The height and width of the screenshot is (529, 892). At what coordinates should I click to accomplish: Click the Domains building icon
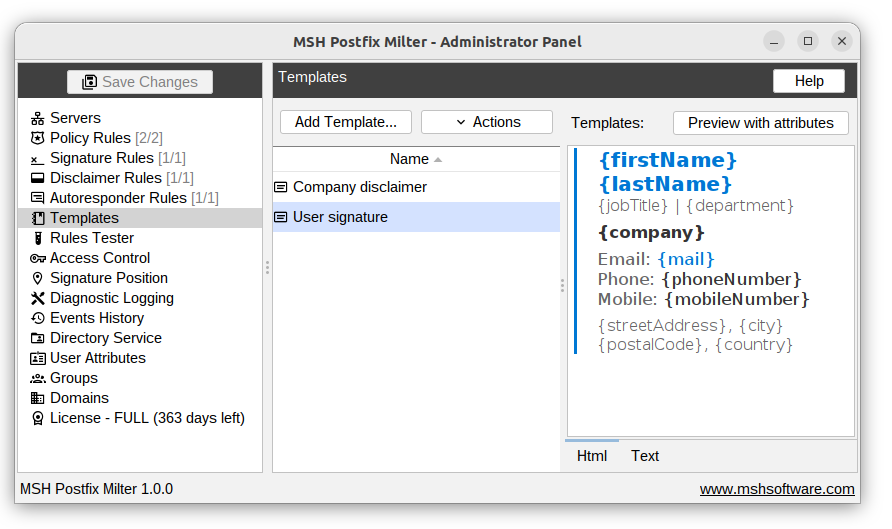pyautogui.click(x=38, y=398)
